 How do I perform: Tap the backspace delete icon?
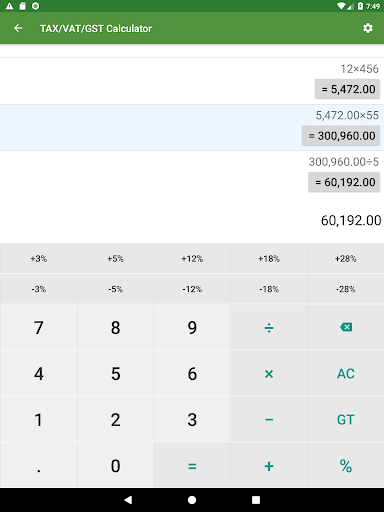tap(346, 327)
